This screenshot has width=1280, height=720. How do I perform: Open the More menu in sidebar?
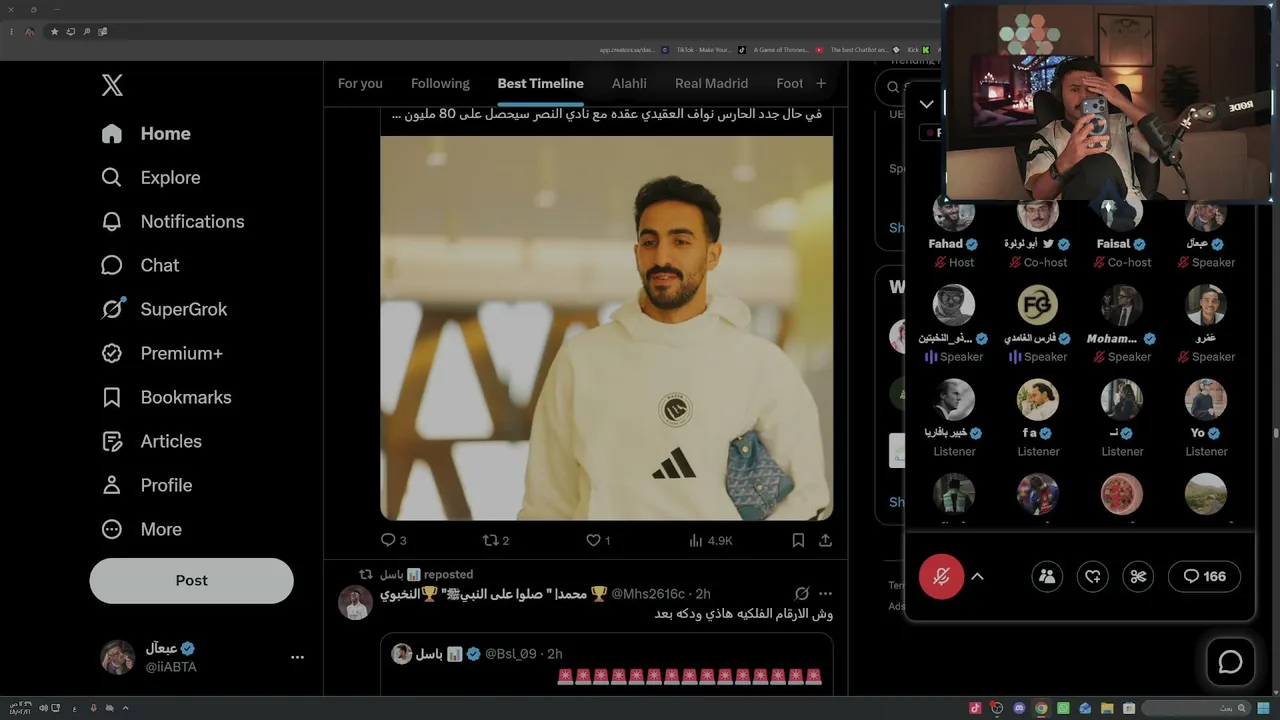coord(141,529)
